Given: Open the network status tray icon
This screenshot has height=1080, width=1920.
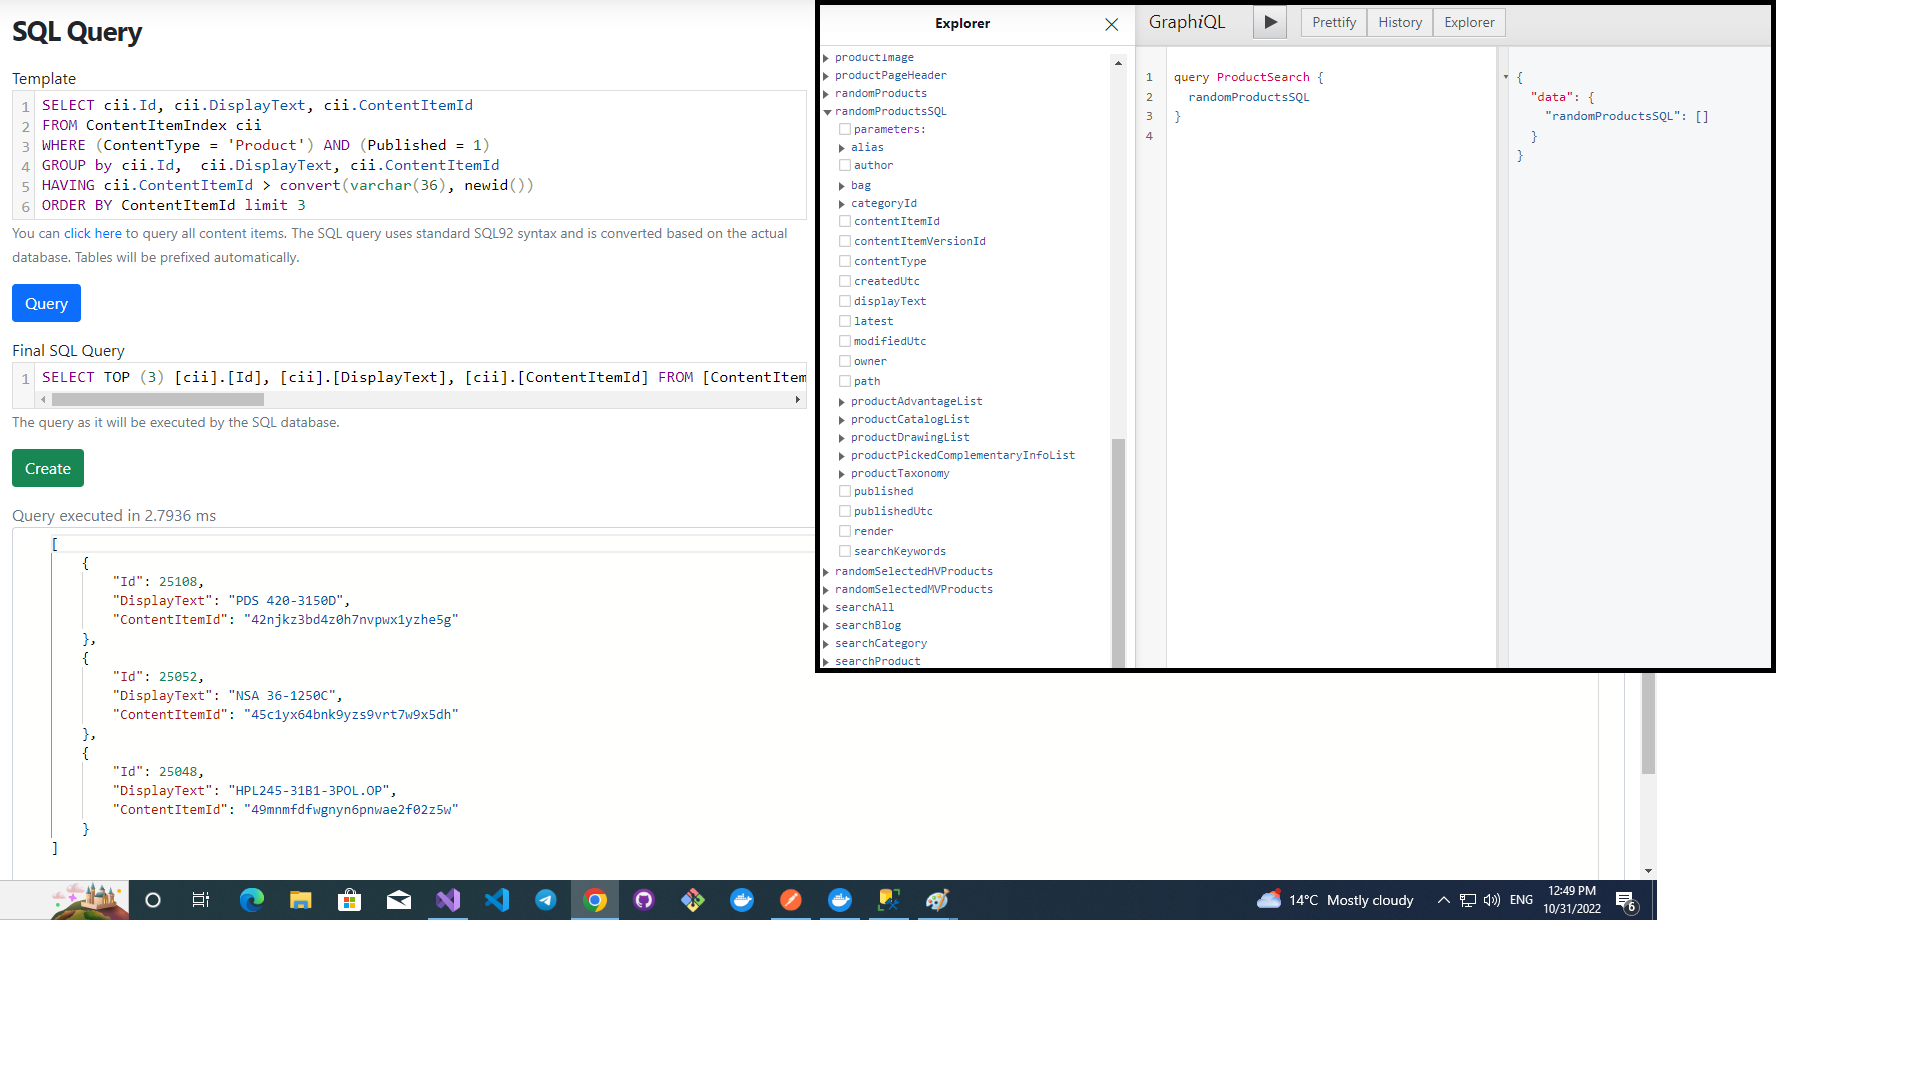Looking at the screenshot, I should [x=1467, y=900].
